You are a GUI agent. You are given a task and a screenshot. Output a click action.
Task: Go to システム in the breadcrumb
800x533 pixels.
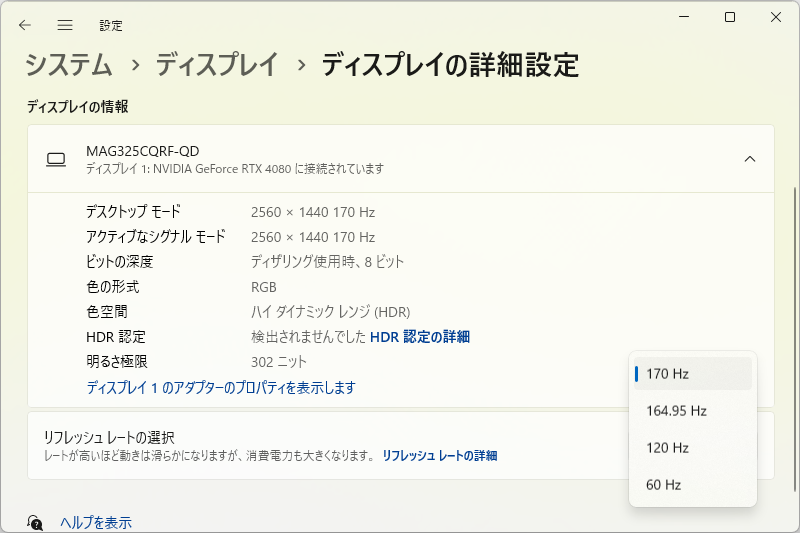coord(69,66)
